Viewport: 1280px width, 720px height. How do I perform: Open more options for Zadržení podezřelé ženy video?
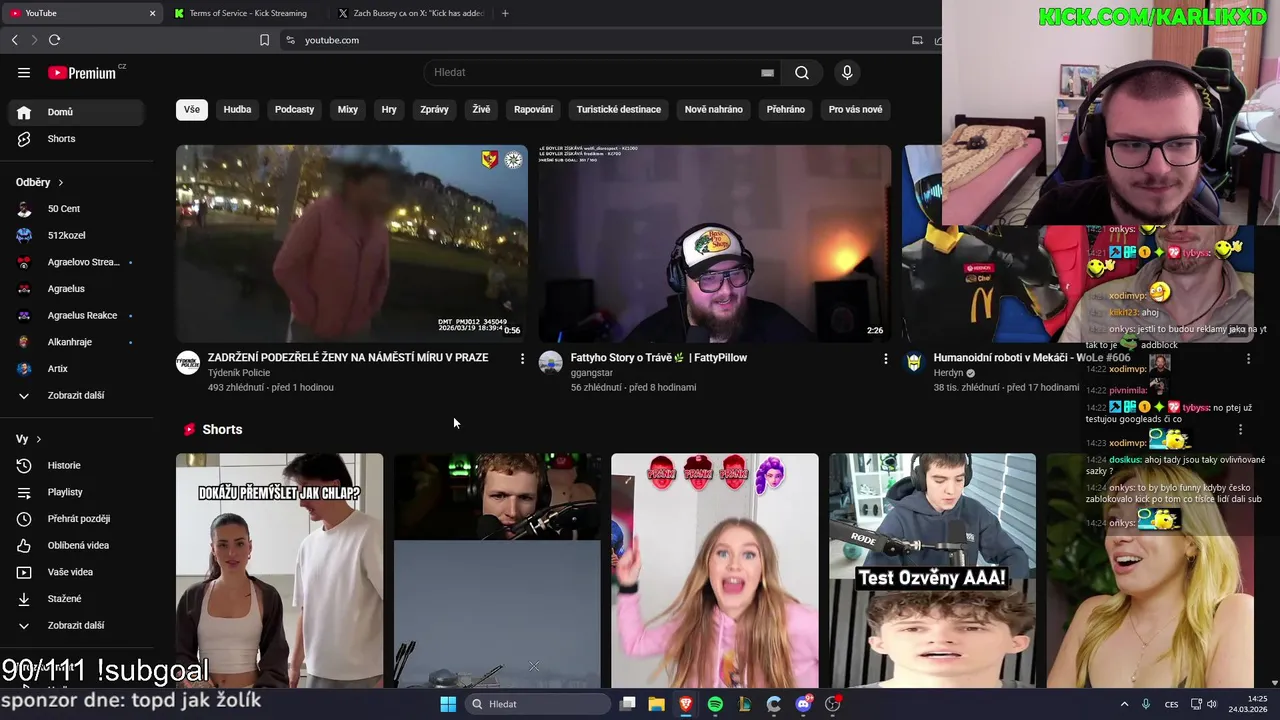pyautogui.click(x=522, y=358)
